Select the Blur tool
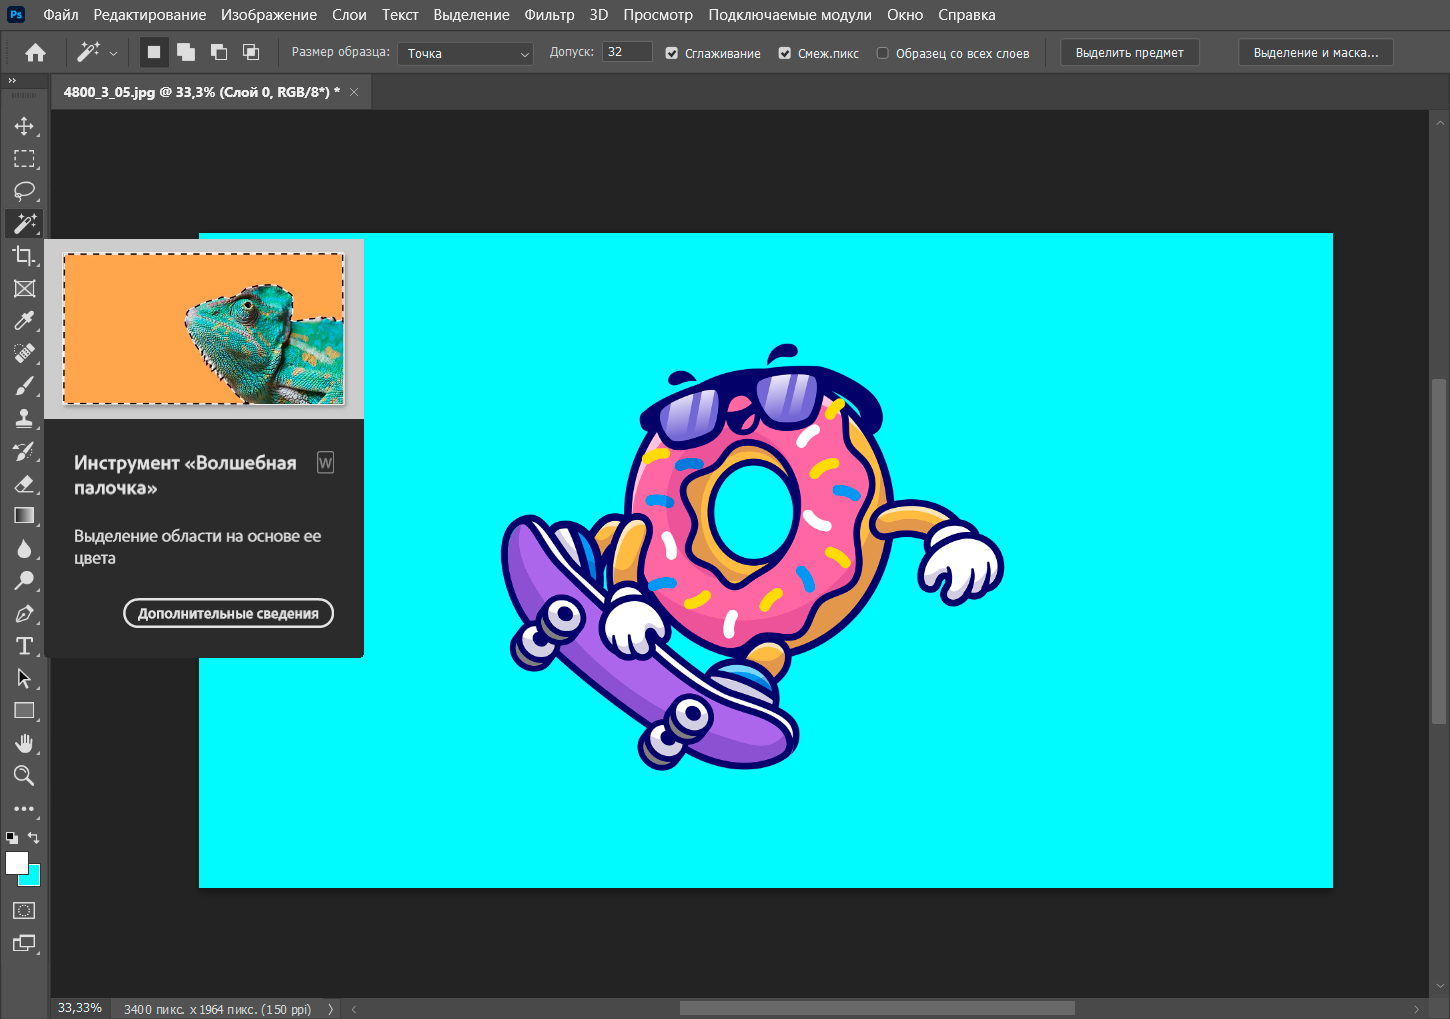 tap(24, 548)
